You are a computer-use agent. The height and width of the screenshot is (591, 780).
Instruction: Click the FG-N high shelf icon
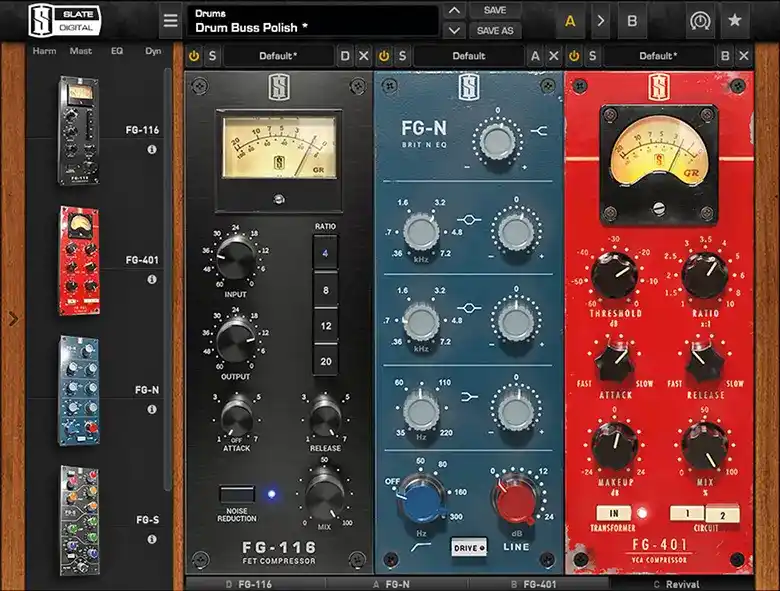(539, 131)
